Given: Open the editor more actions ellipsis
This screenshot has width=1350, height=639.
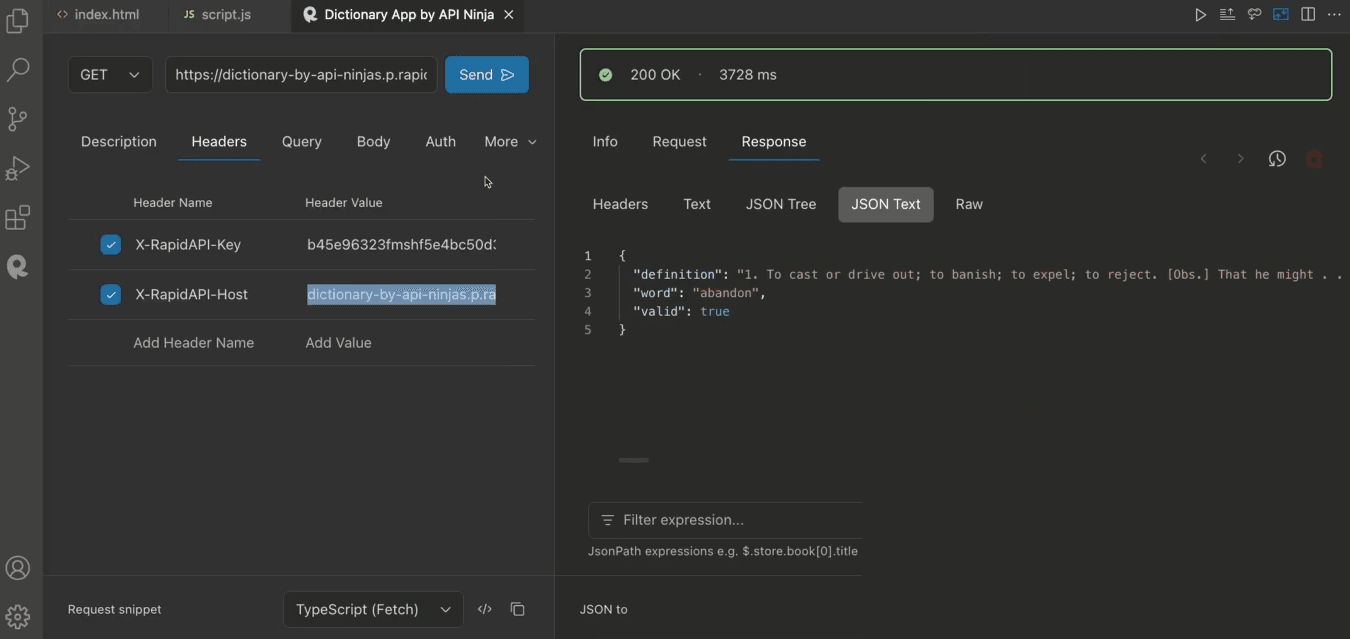Looking at the screenshot, I should (x=1334, y=15).
